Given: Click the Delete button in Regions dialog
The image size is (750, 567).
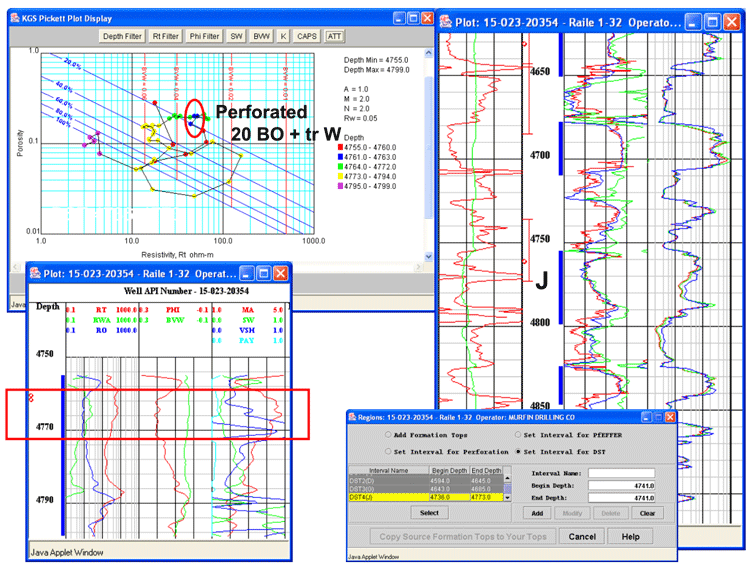Looking at the screenshot, I should coord(610,513).
